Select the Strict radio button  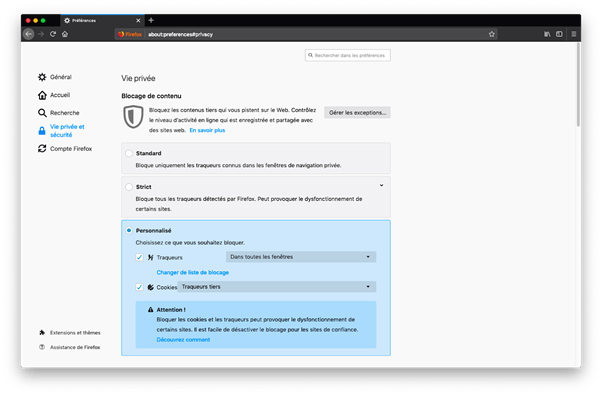(129, 187)
